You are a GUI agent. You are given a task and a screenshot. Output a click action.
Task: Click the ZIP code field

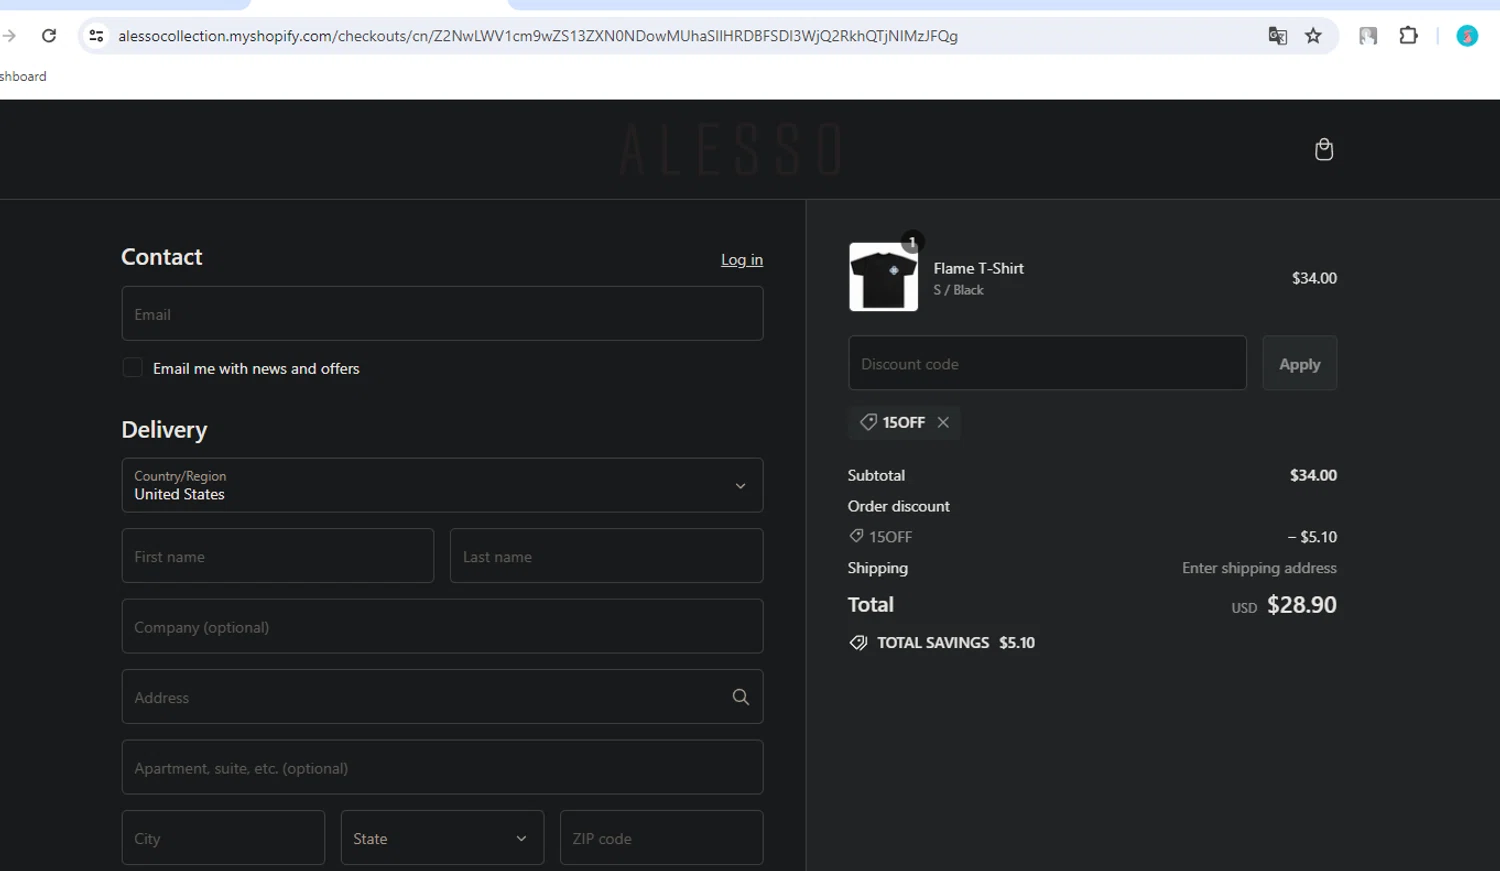click(x=661, y=838)
